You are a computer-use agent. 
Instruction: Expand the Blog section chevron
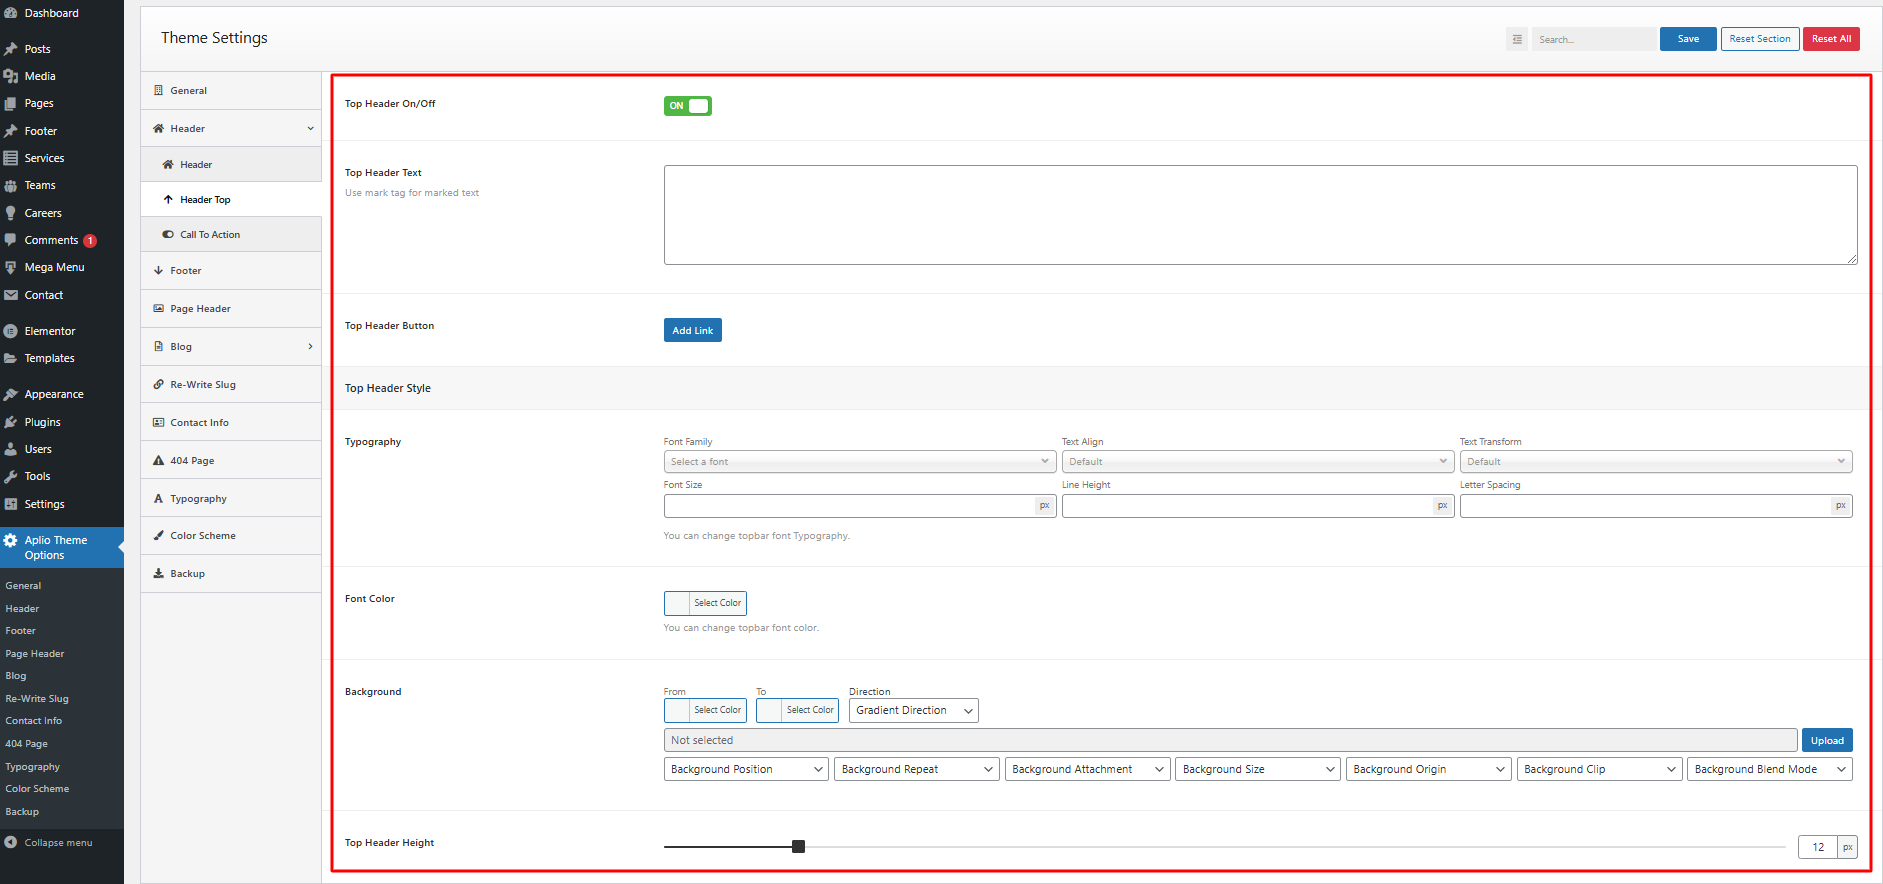pyautogui.click(x=310, y=346)
